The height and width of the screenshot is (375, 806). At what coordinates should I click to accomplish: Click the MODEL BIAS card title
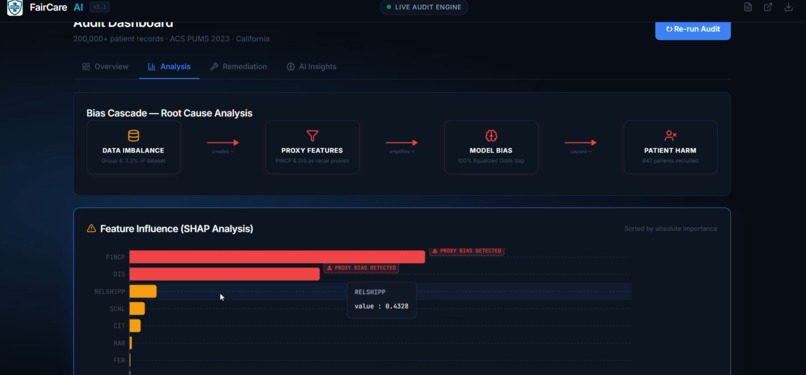[491, 151]
